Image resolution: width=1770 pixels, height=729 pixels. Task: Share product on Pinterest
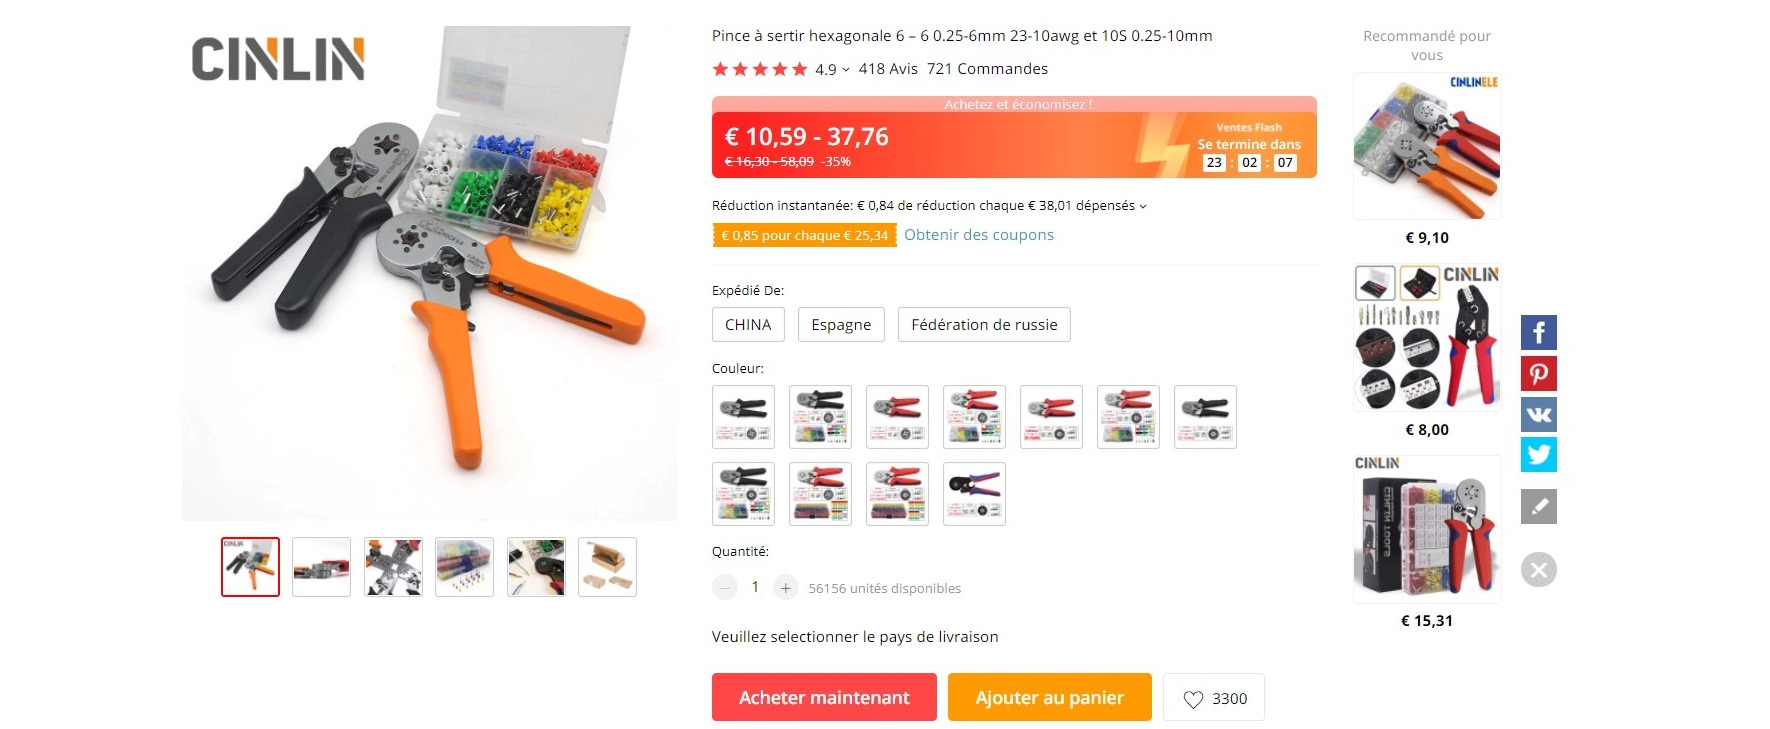(1539, 374)
